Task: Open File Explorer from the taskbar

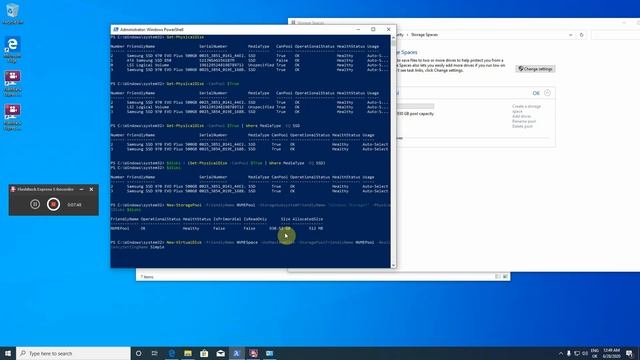Action: pos(188,353)
